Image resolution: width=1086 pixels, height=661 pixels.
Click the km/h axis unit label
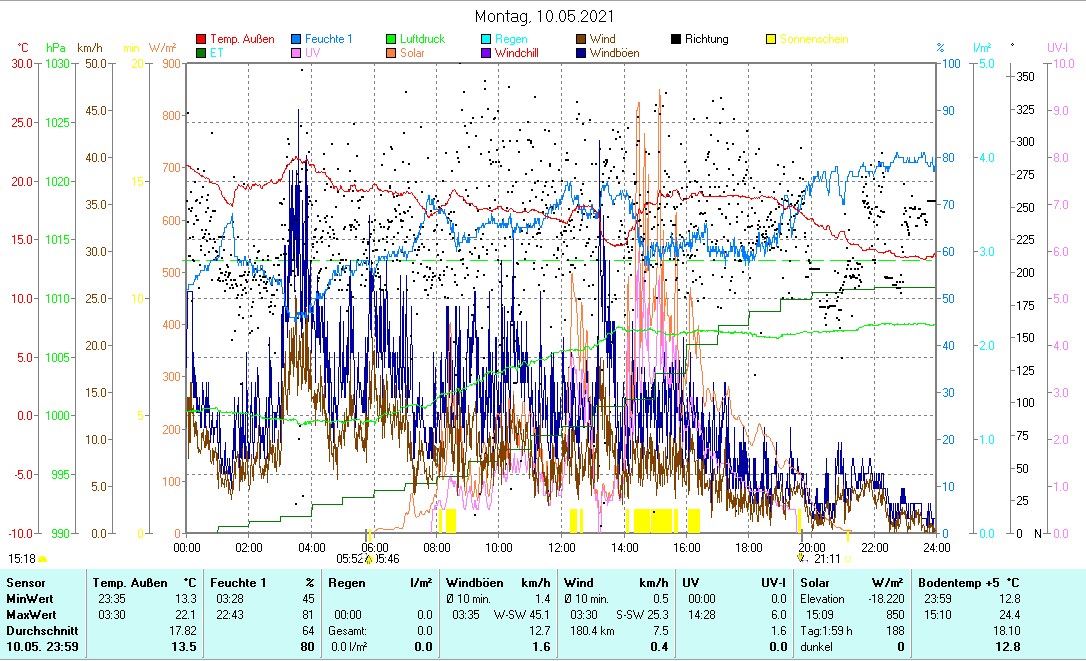pos(89,48)
